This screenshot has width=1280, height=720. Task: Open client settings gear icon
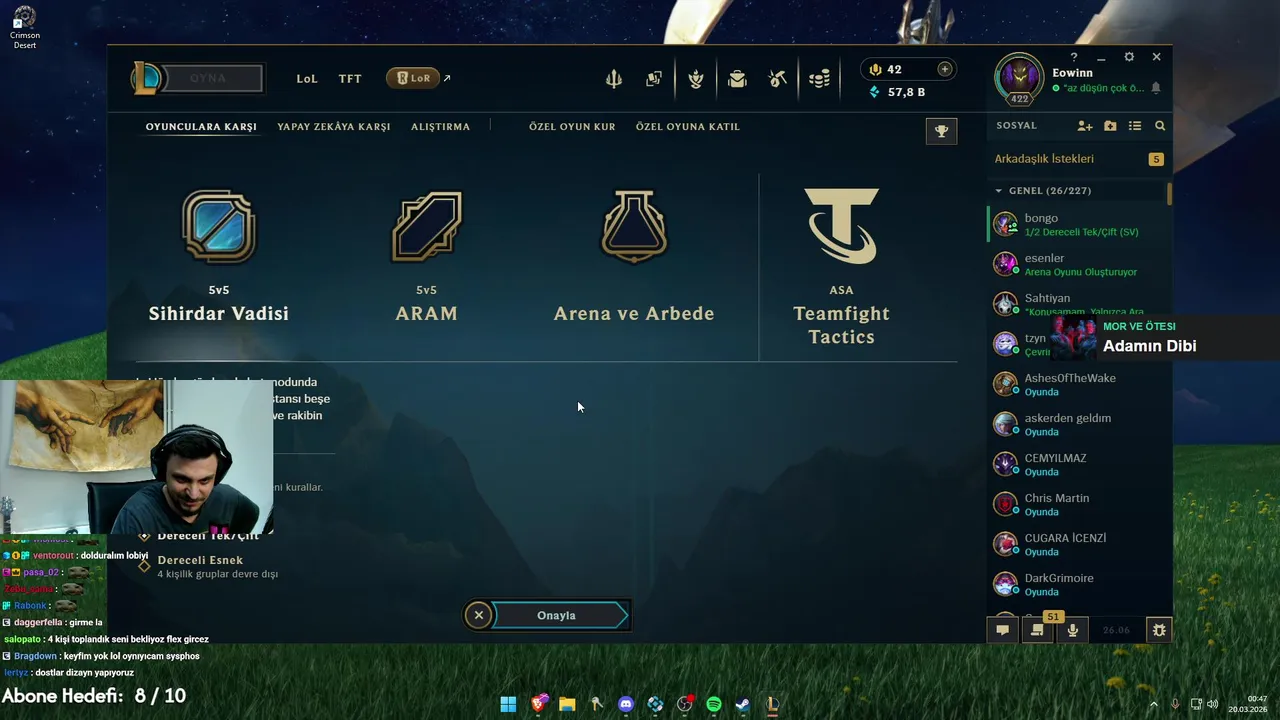1129,57
